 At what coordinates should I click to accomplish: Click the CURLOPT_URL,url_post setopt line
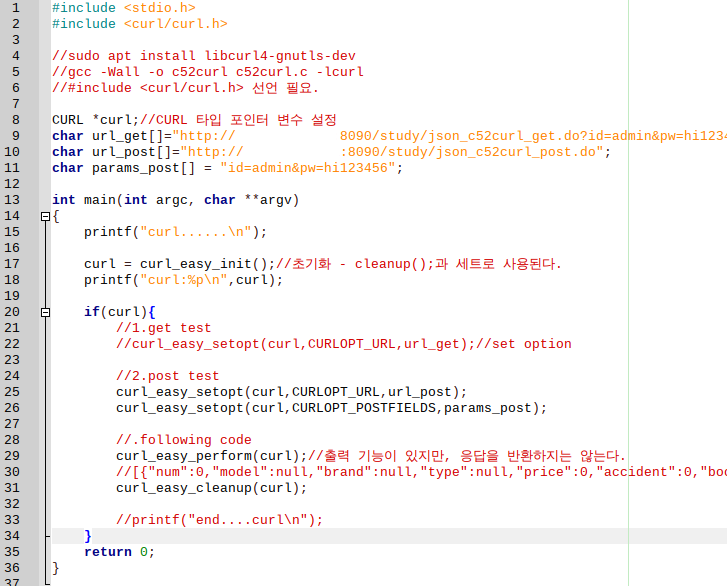(292, 392)
